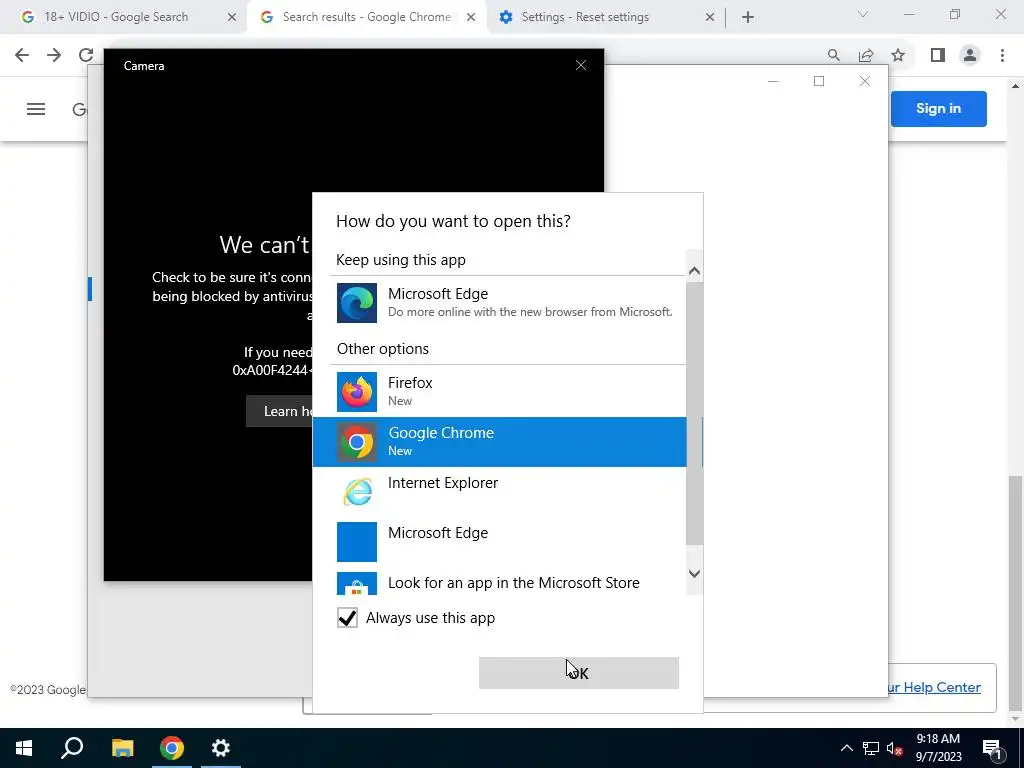Open Settings gear in the taskbar
The width and height of the screenshot is (1024, 768).
[x=221, y=748]
